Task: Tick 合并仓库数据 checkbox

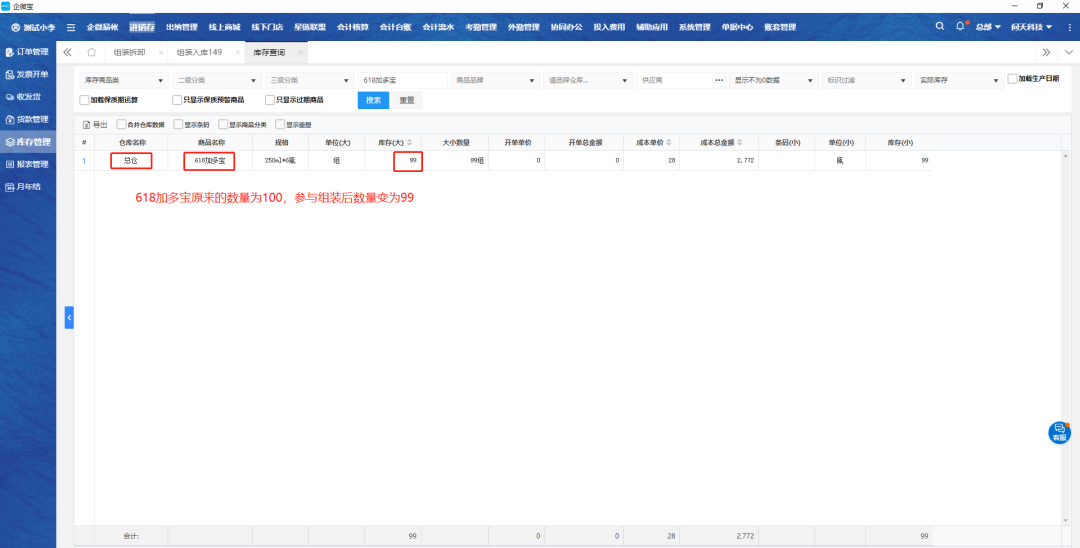Action: click(122, 125)
